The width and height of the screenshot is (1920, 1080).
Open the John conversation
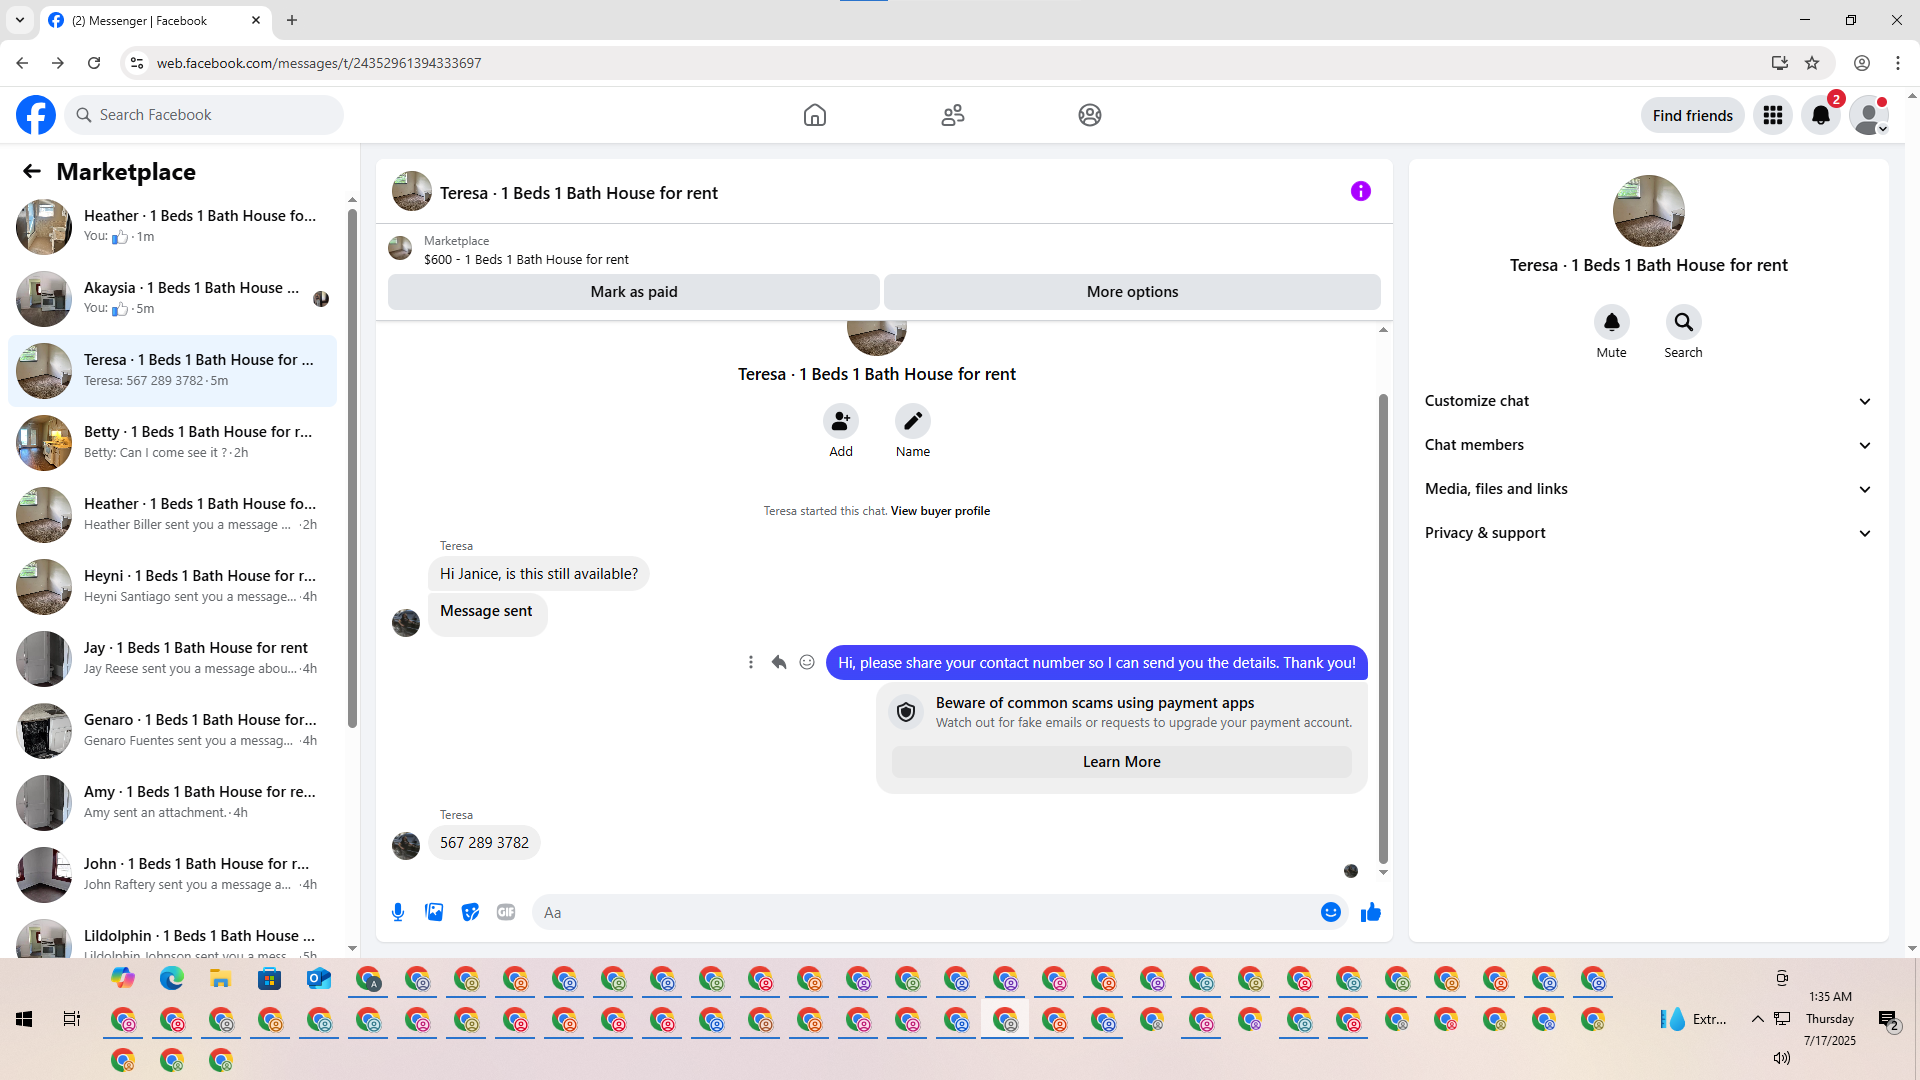click(x=172, y=875)
